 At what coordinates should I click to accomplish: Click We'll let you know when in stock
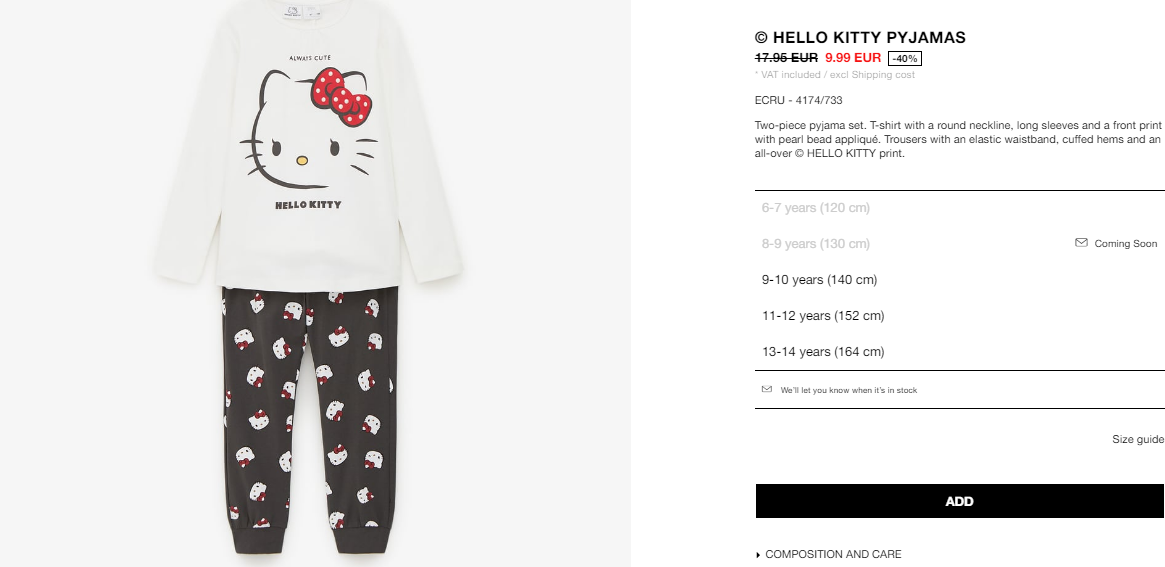click(x=848, y=390)
